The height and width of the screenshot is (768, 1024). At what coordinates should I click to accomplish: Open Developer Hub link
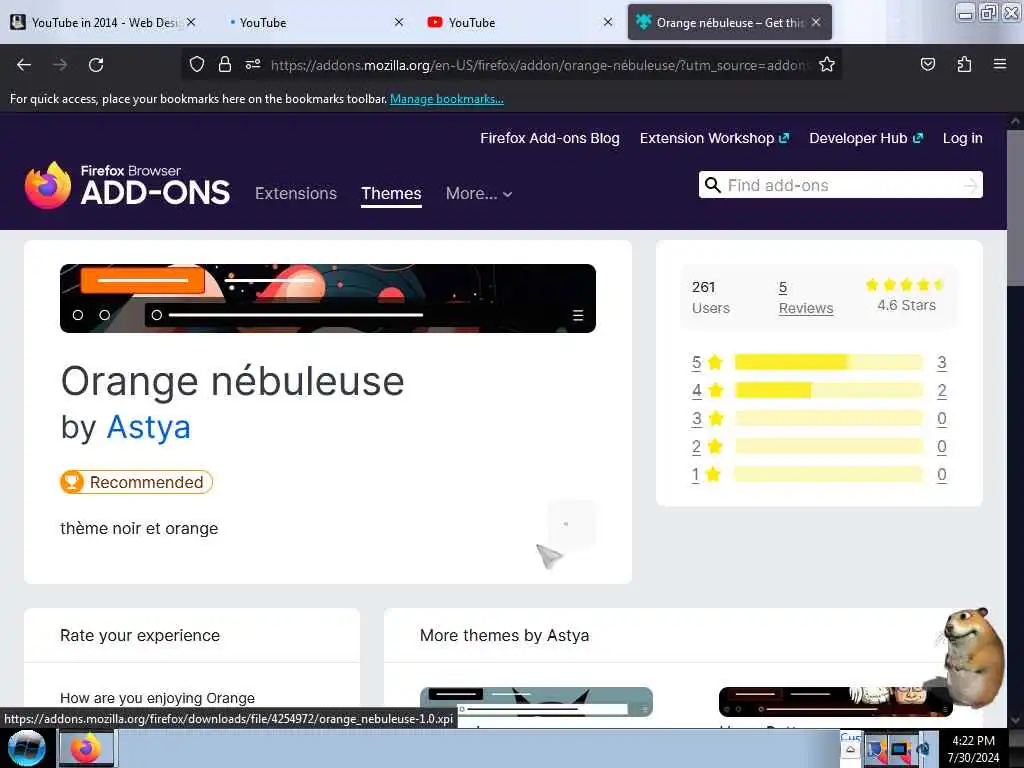click(x=866, y=138)
